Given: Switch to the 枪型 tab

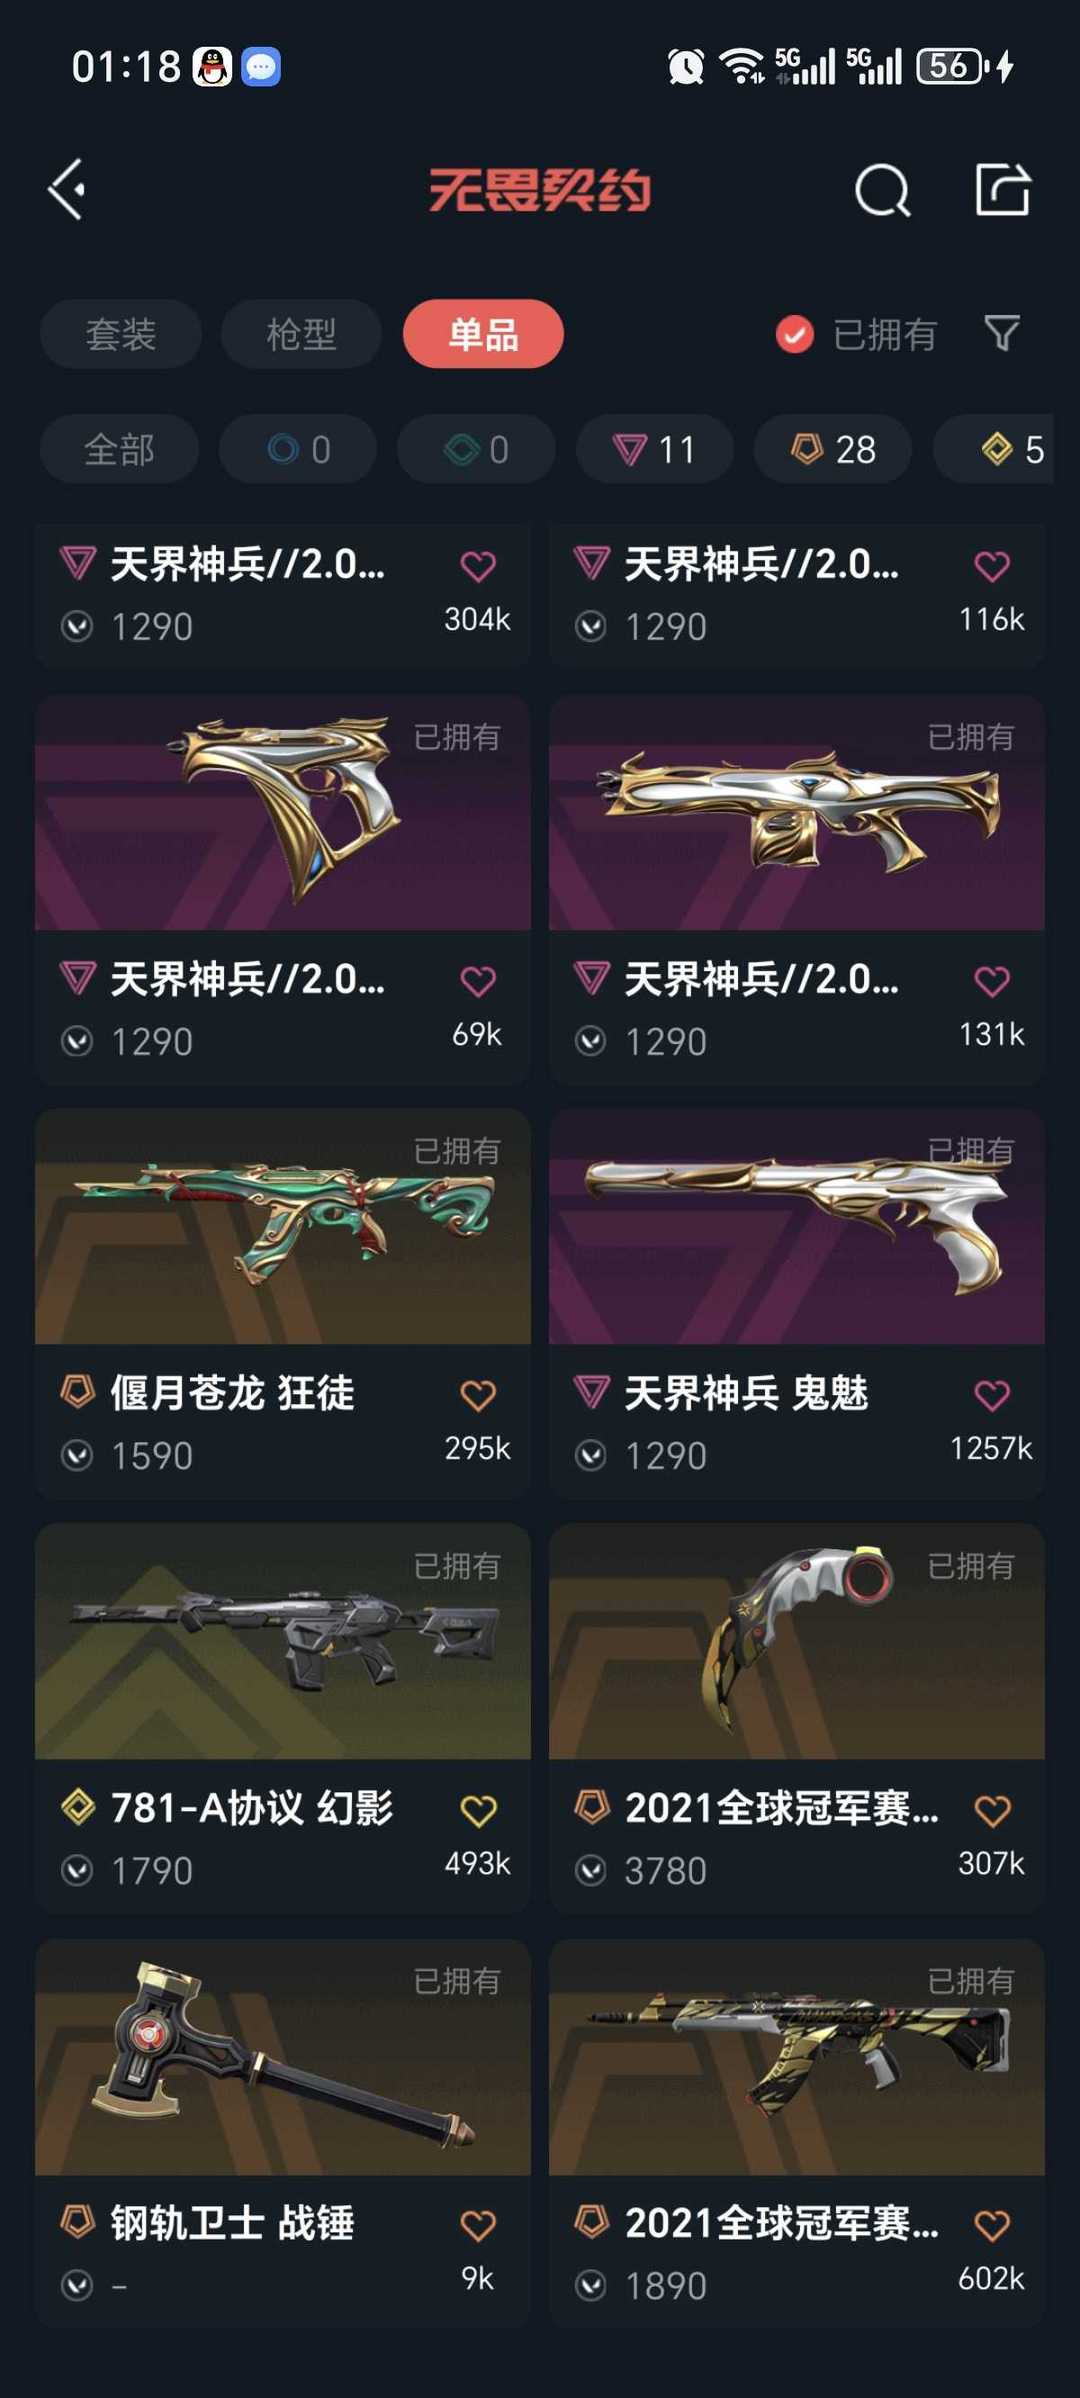Looking at the screenshot, I should coord(301,334).
